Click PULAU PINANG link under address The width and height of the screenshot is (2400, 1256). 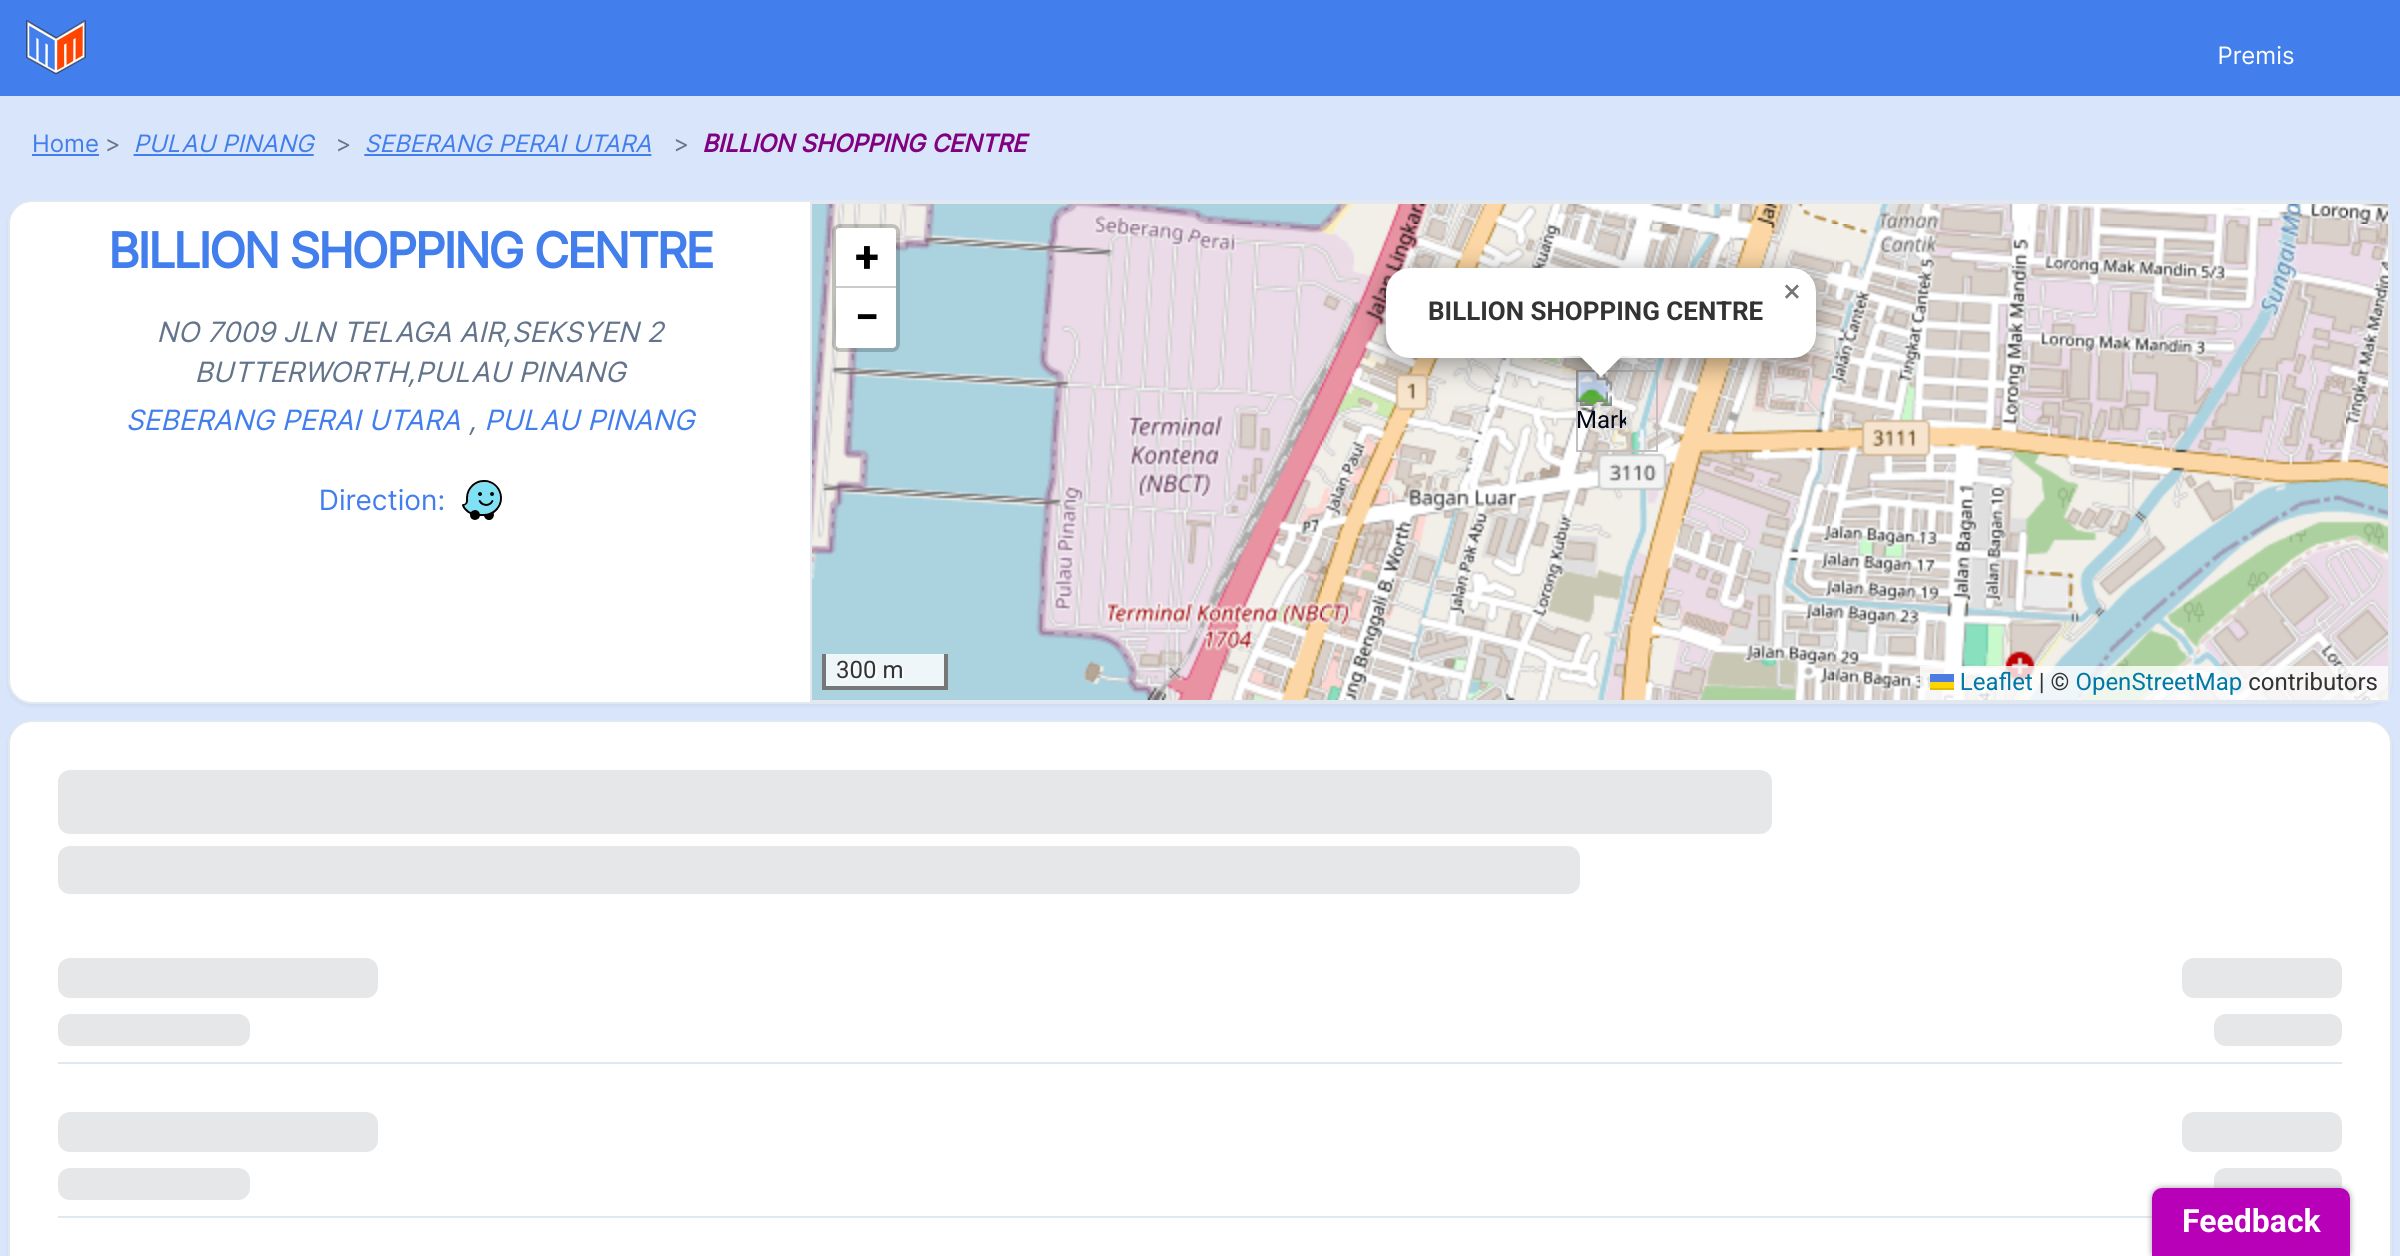coord(590,420)
